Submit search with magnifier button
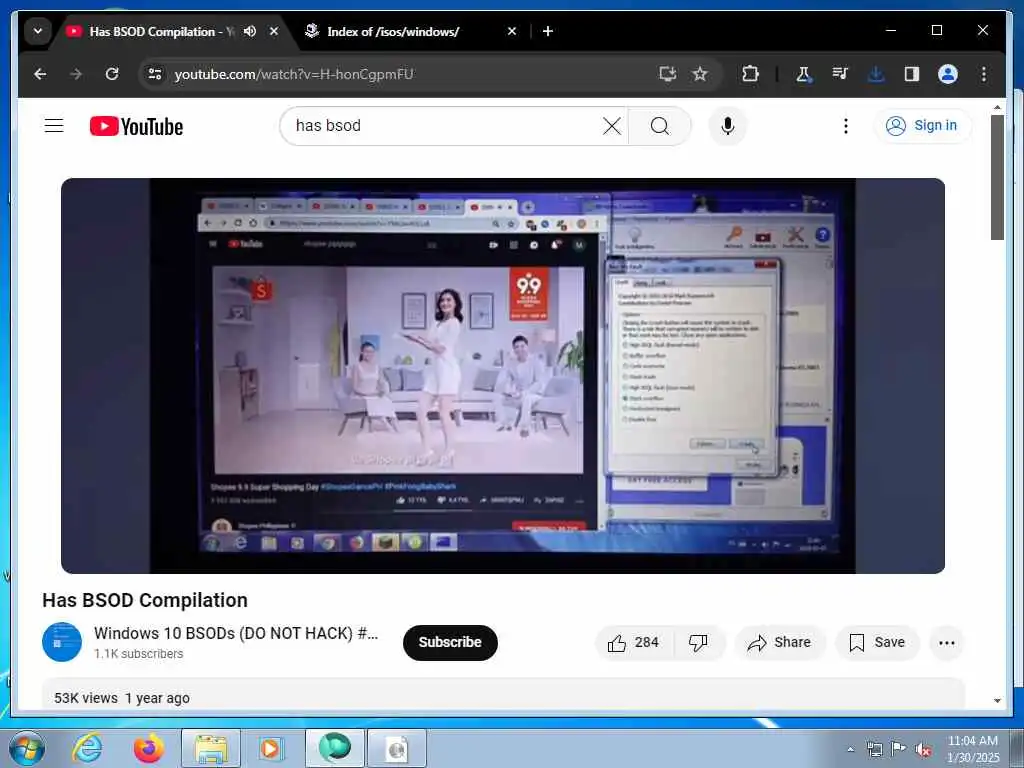 click(x=660, y=125)
